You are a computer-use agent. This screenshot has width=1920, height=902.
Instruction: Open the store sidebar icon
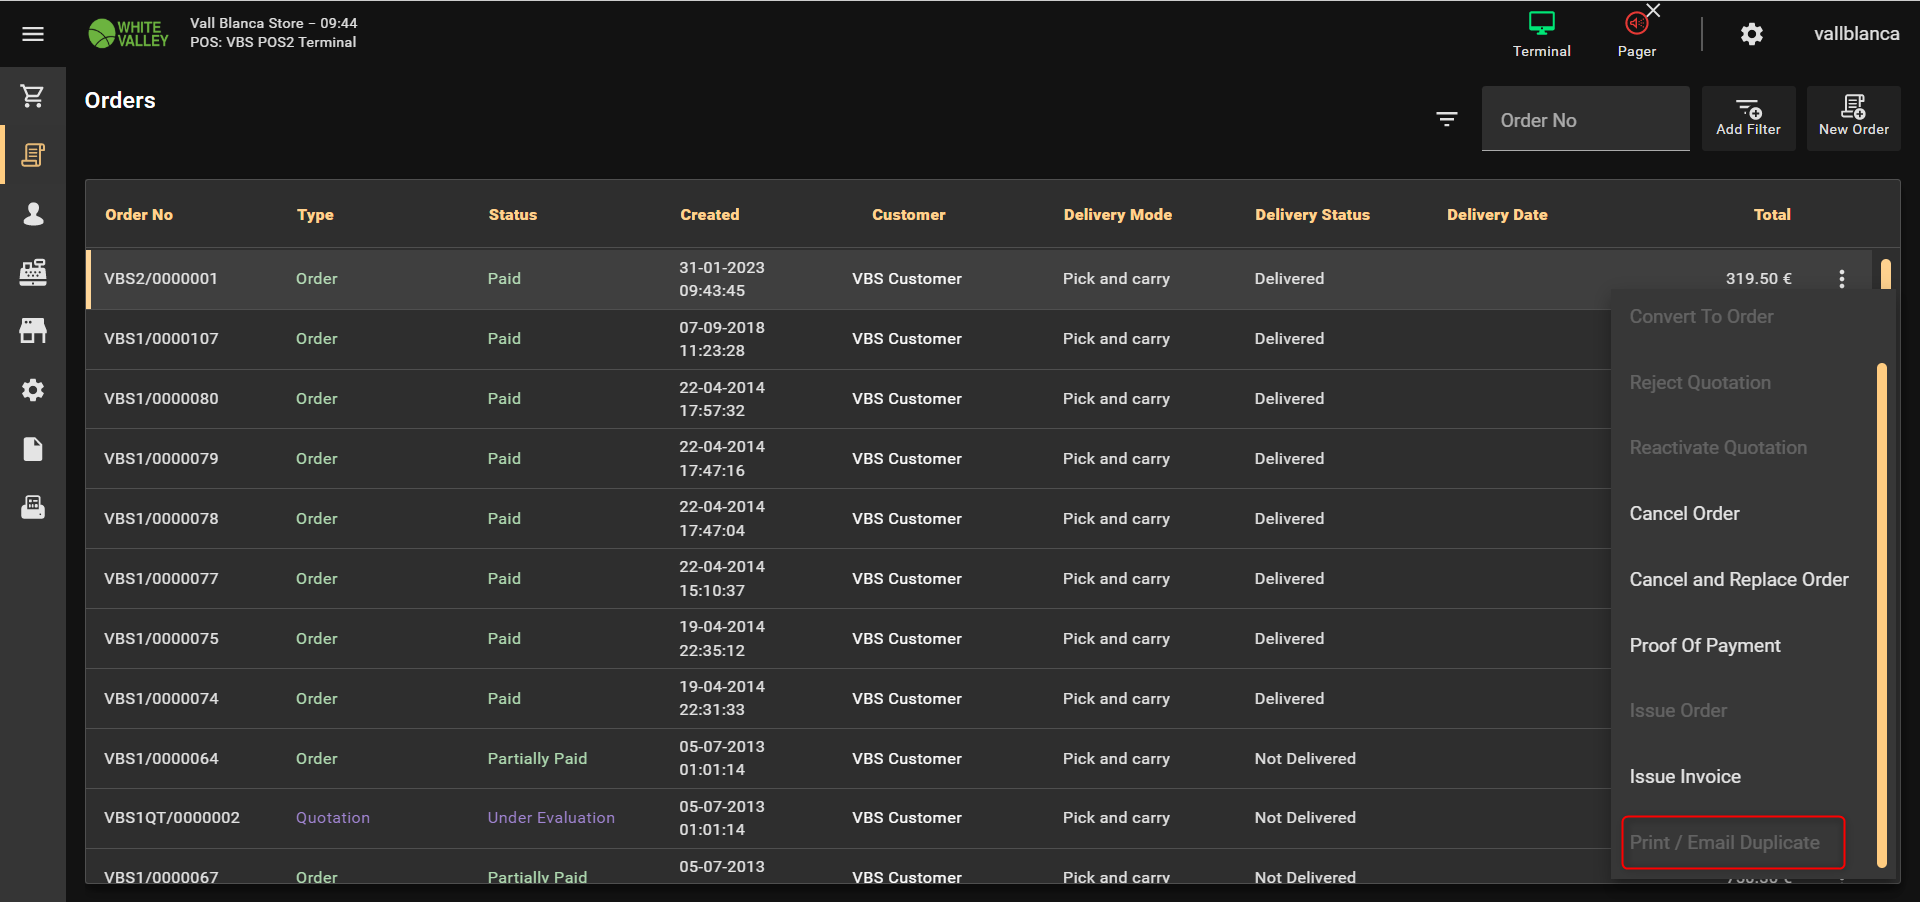point(33,331)
